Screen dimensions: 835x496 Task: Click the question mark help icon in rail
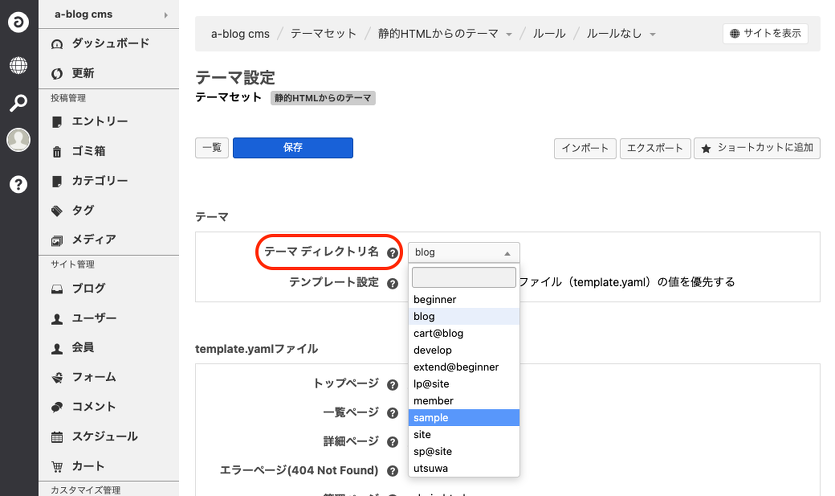click(x=19, y=184)
